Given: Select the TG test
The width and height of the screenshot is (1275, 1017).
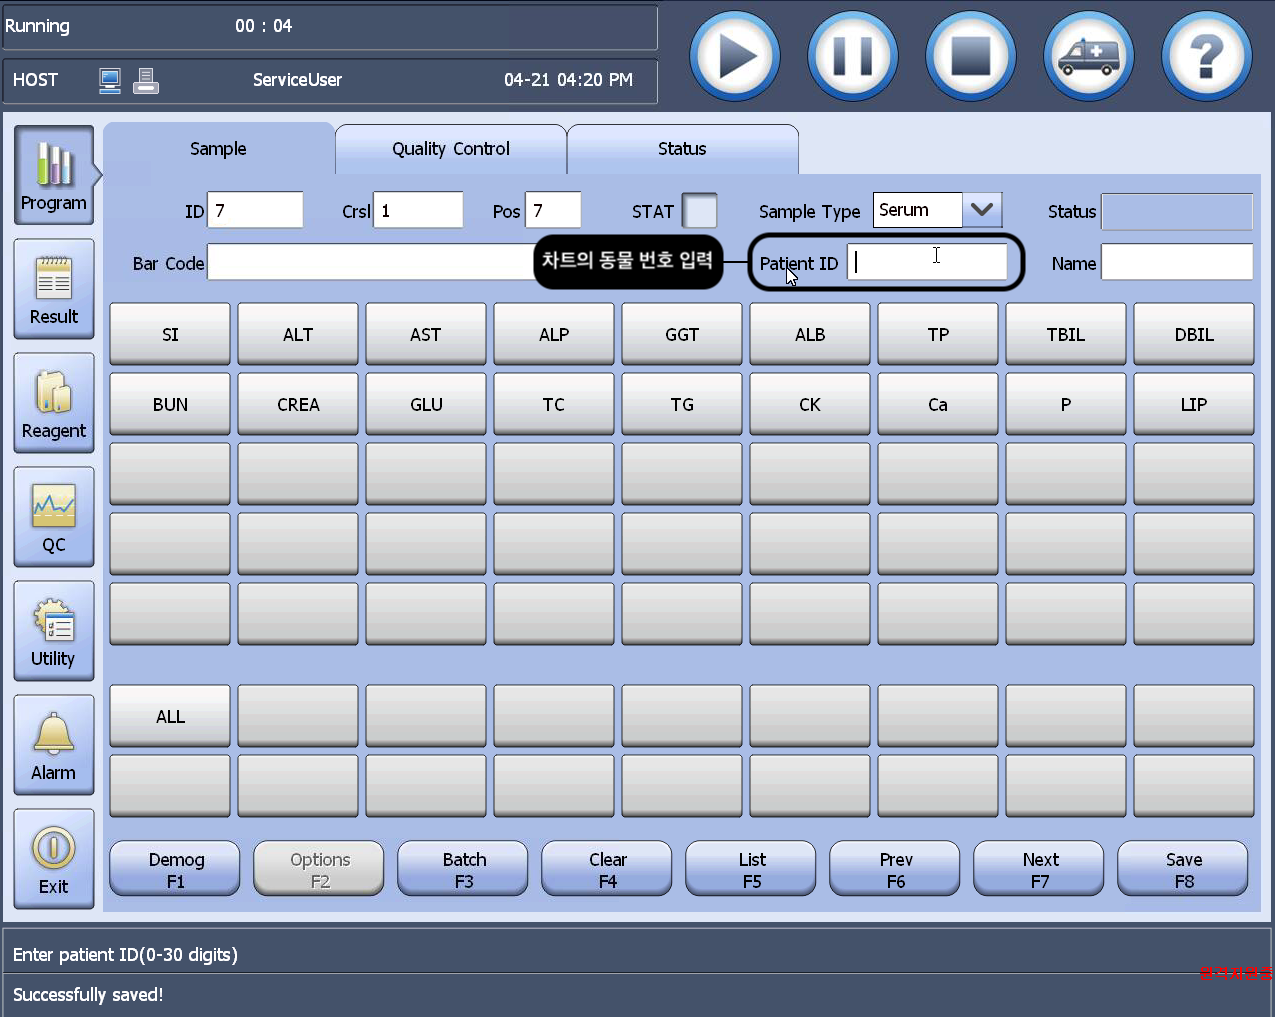Looking at the screenshot, I should click(x=682, y=404).
